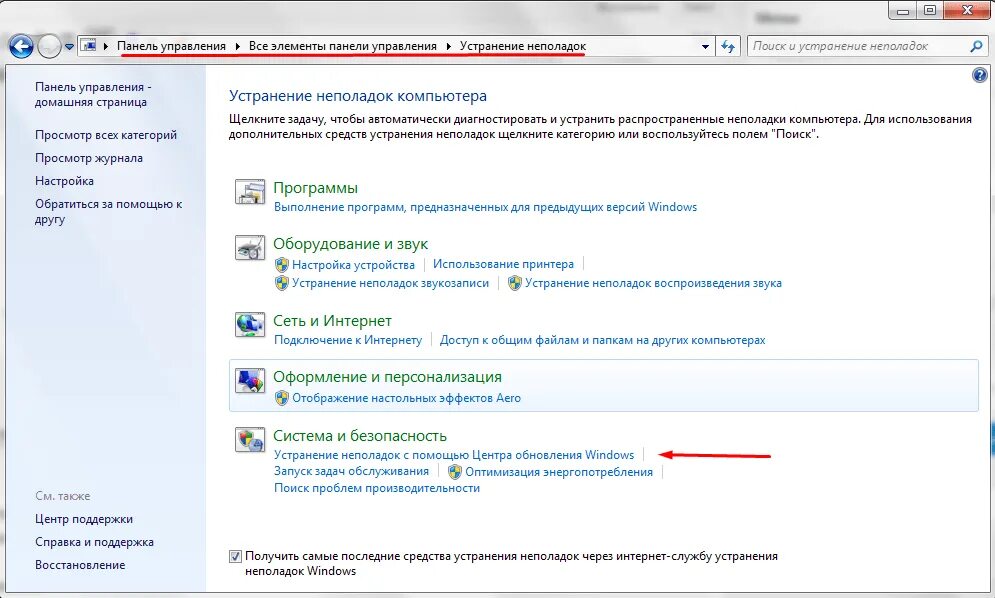Click the magnifier search icon
This screenshot has width=995, height=598.
977,46
